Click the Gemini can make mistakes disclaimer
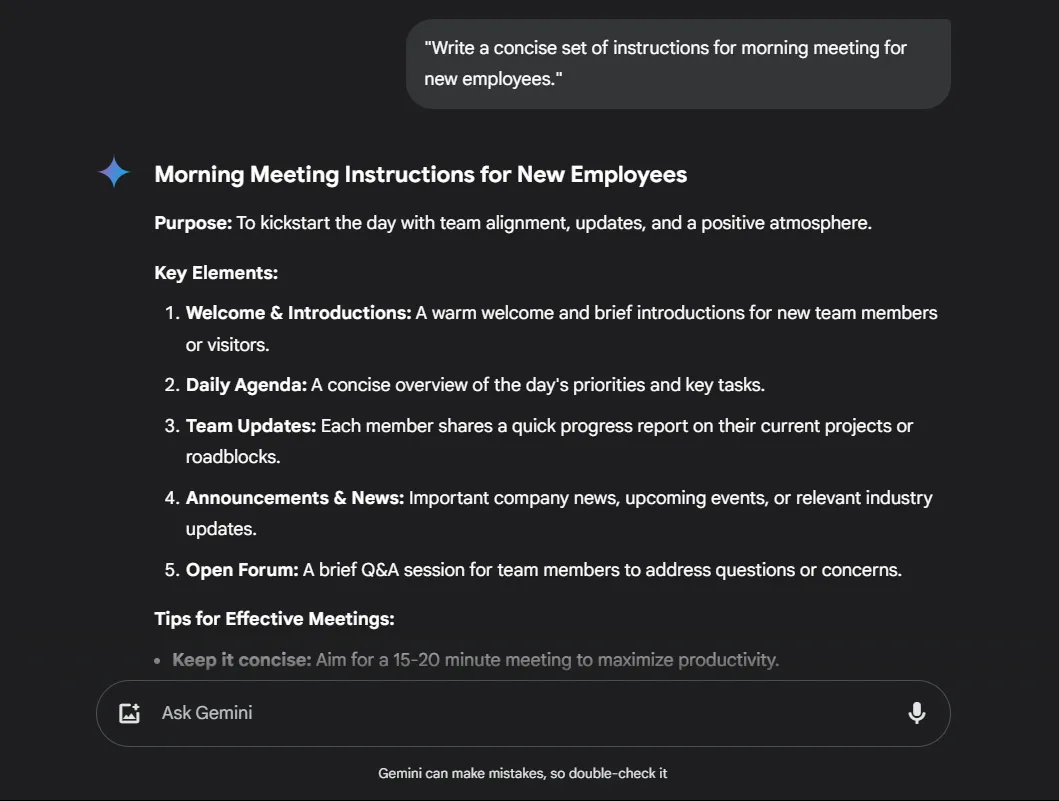This screenshot has width=1059, height=801. (x=523, y=773)
